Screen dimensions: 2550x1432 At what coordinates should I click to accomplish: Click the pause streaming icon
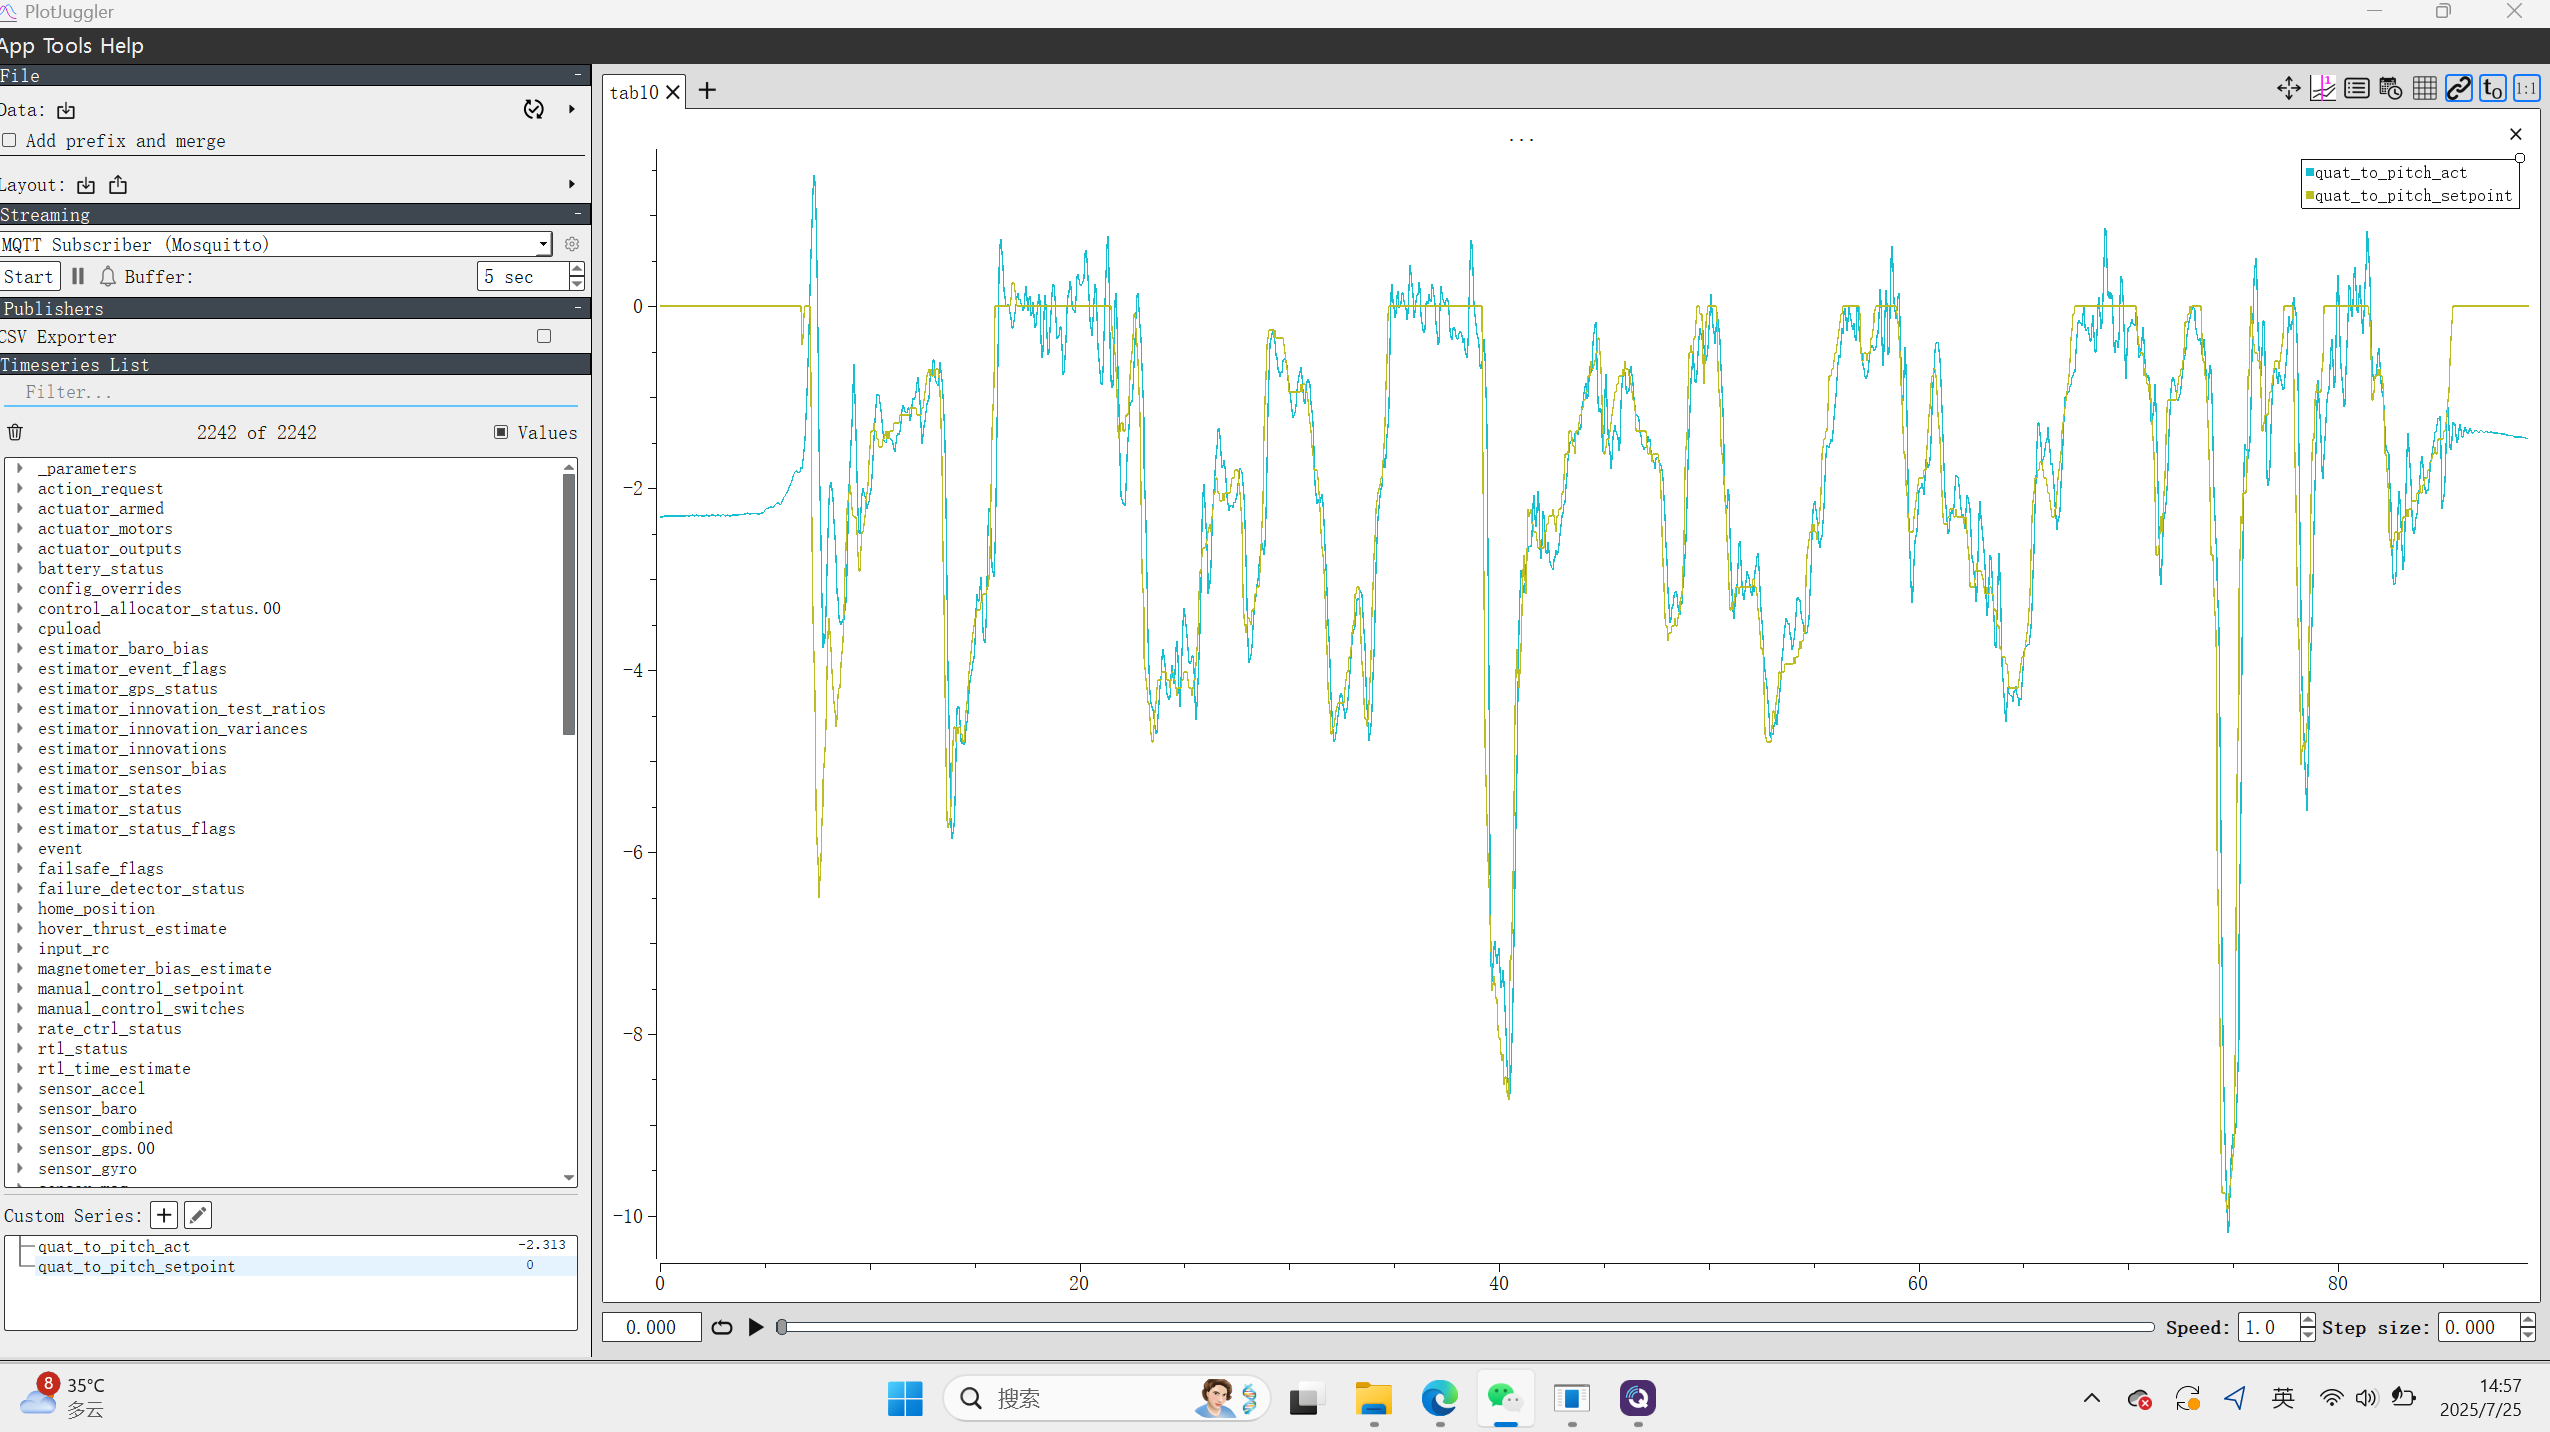tap(78, 276)
